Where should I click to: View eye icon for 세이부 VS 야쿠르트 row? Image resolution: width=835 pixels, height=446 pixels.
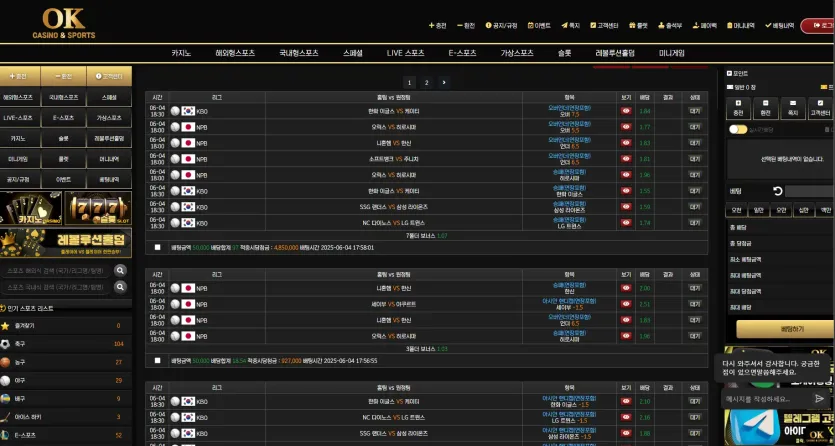tap(626, 304)
